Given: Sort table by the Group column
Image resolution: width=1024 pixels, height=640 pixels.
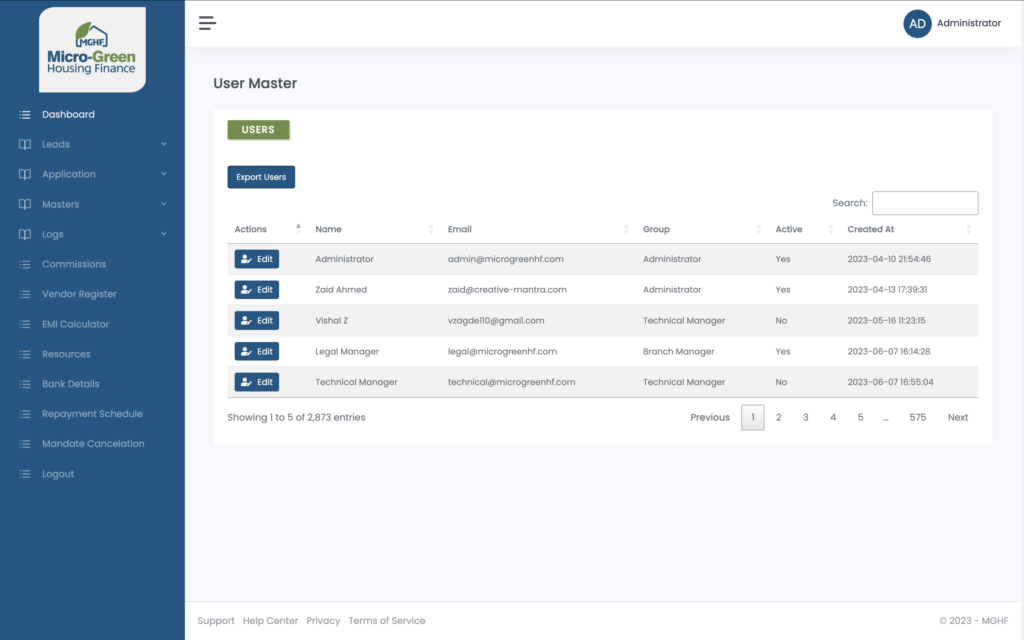Looking at the screenshot, I should (699, 229).
